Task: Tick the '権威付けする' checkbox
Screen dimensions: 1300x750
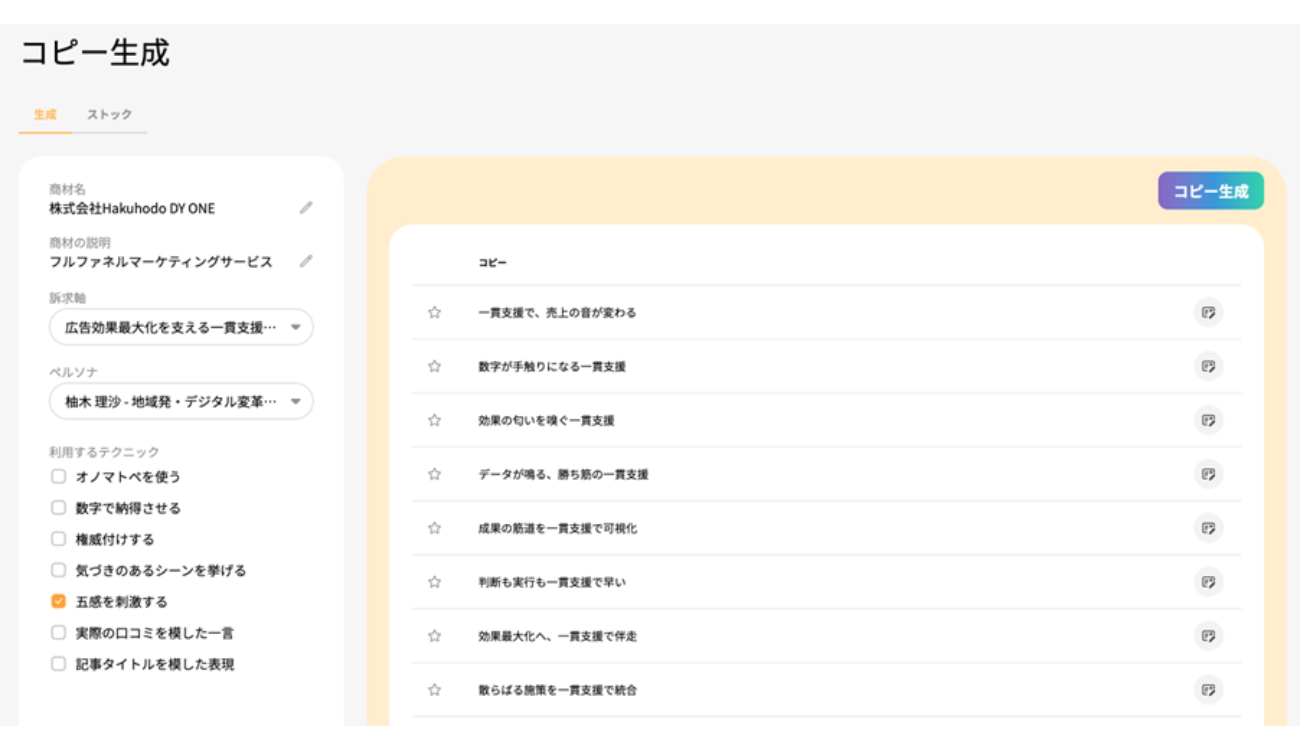Action: click(59, 539)
